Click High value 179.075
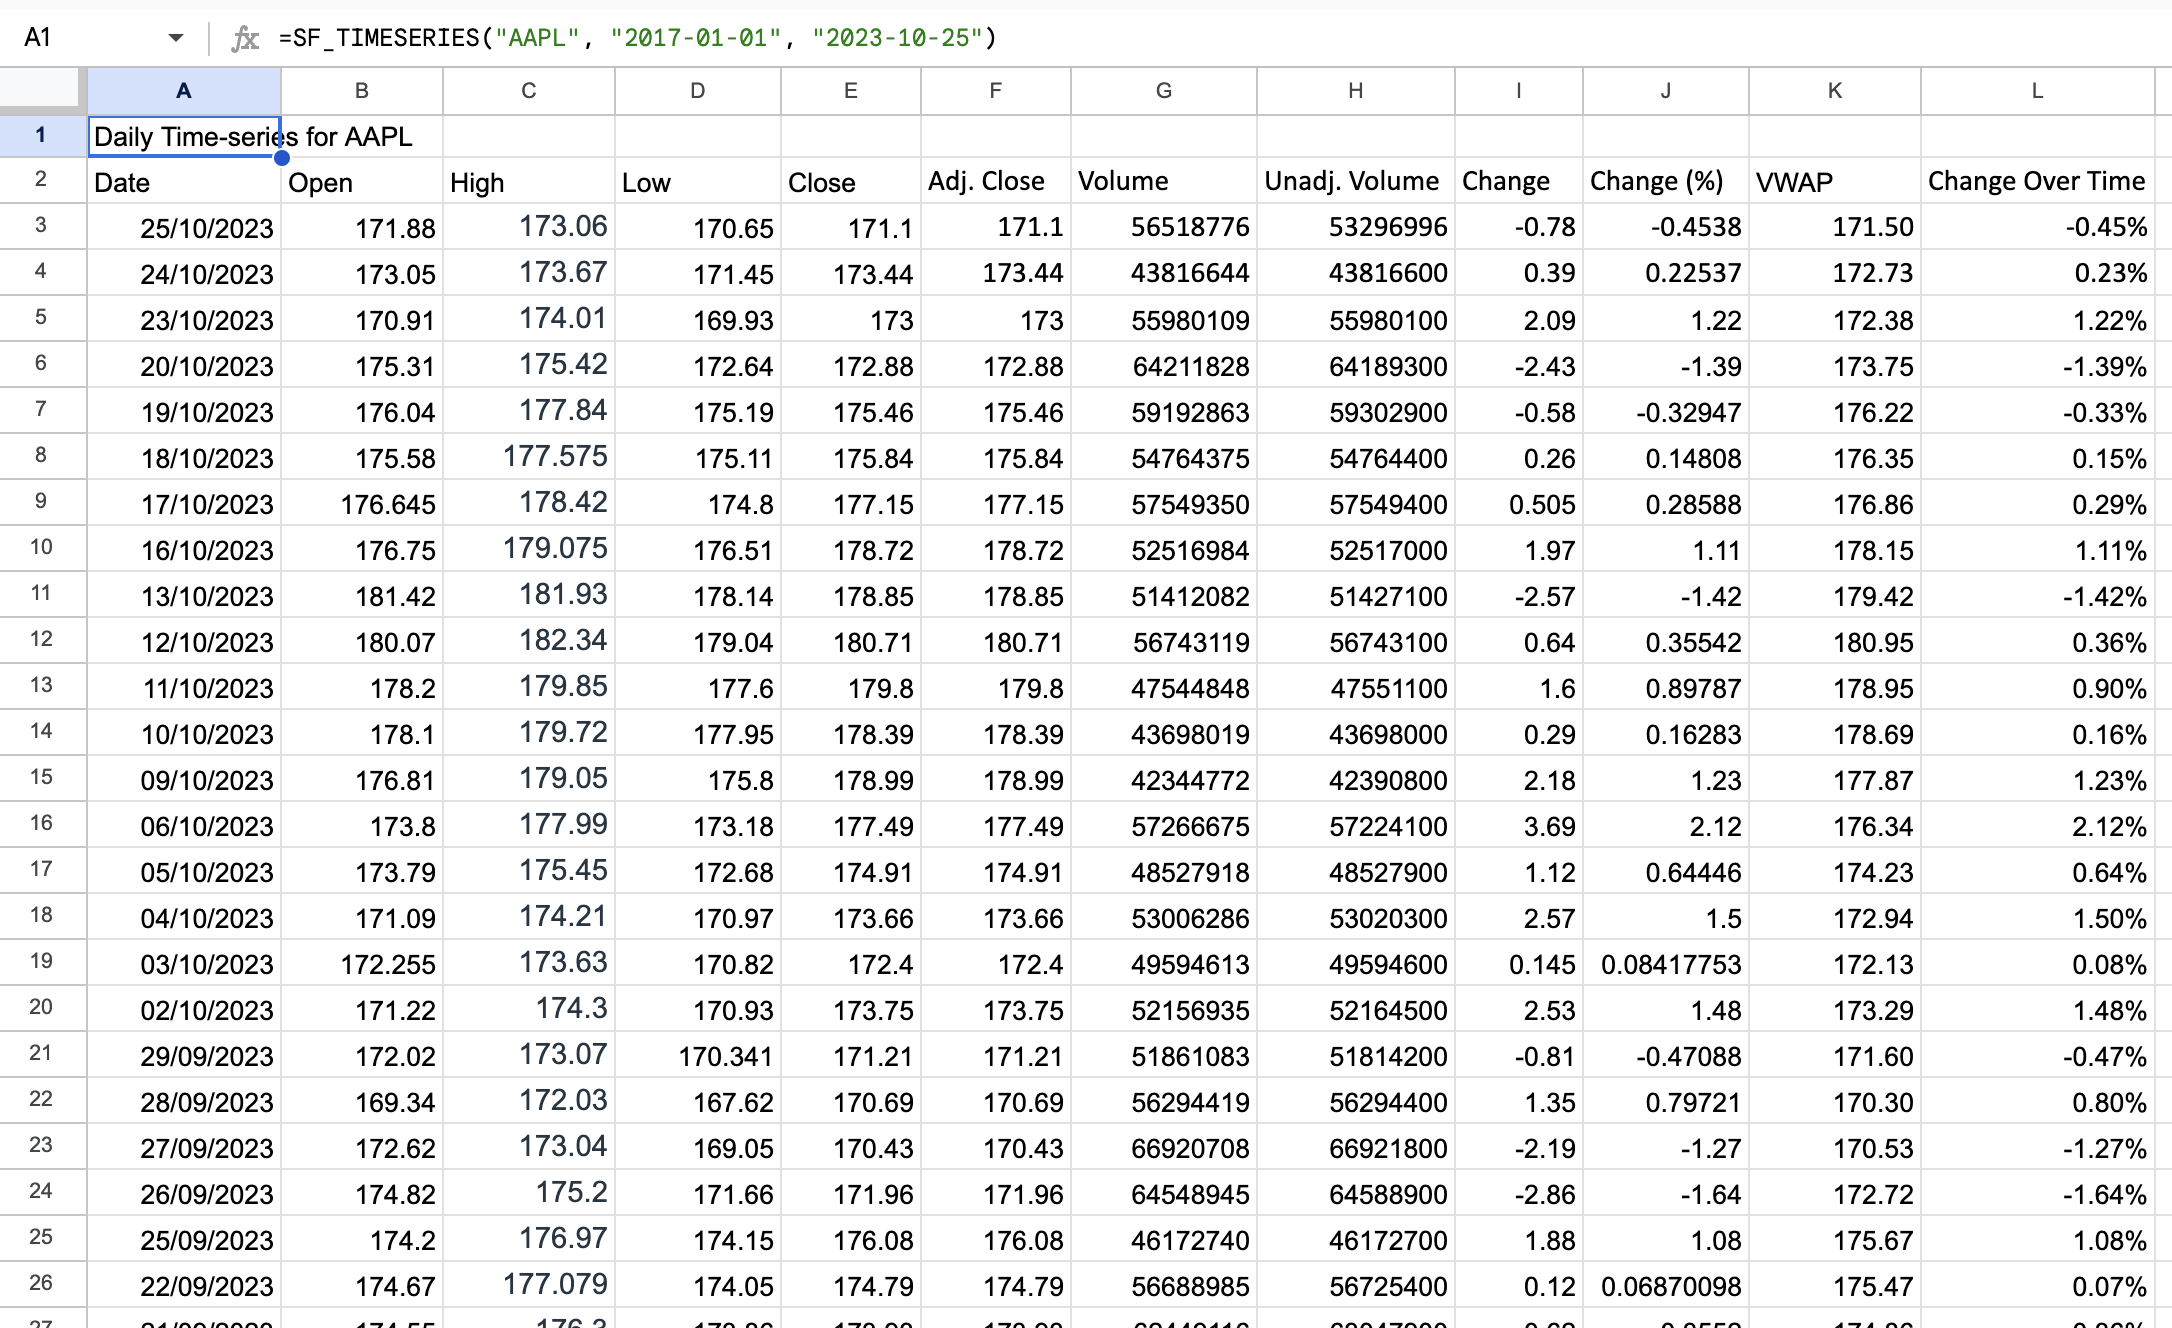Viewport: 2172px width, 1328px height. (x=529, y=549)
